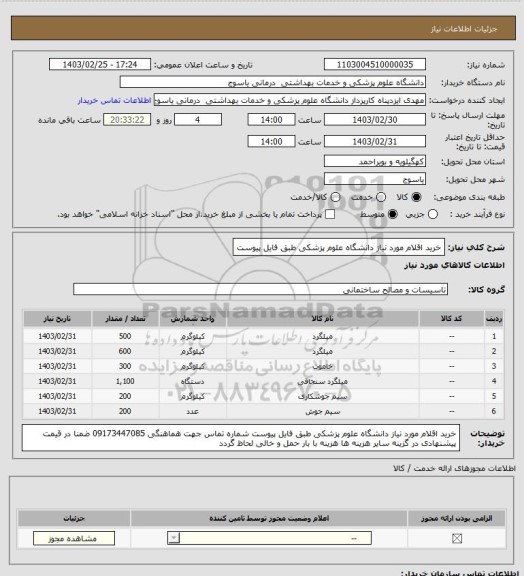Open the اطلاعات تماس خریدار link
524x576 pixels.
coord(114,100)
